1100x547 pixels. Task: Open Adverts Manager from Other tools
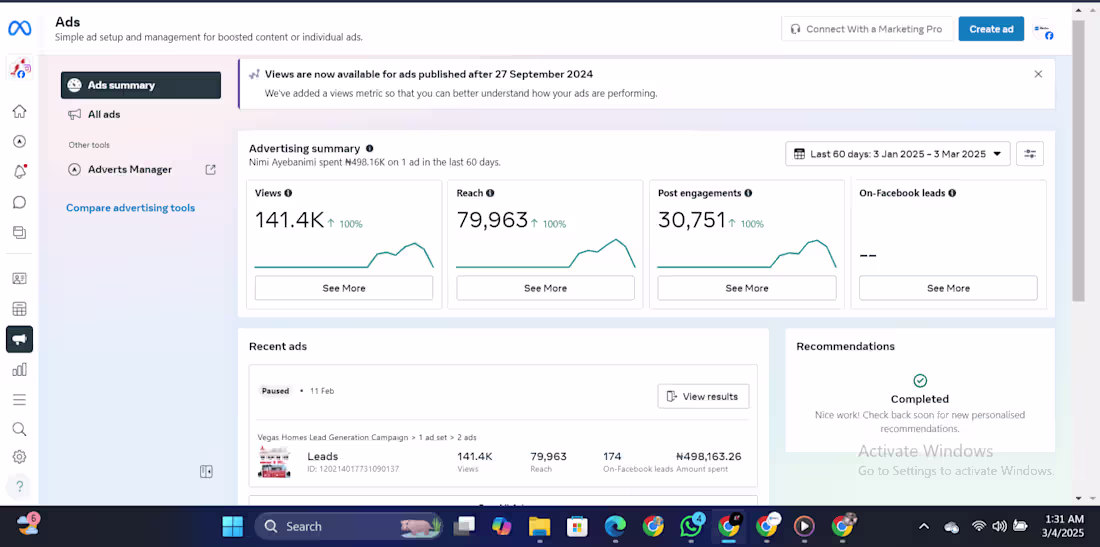point(130,170)
